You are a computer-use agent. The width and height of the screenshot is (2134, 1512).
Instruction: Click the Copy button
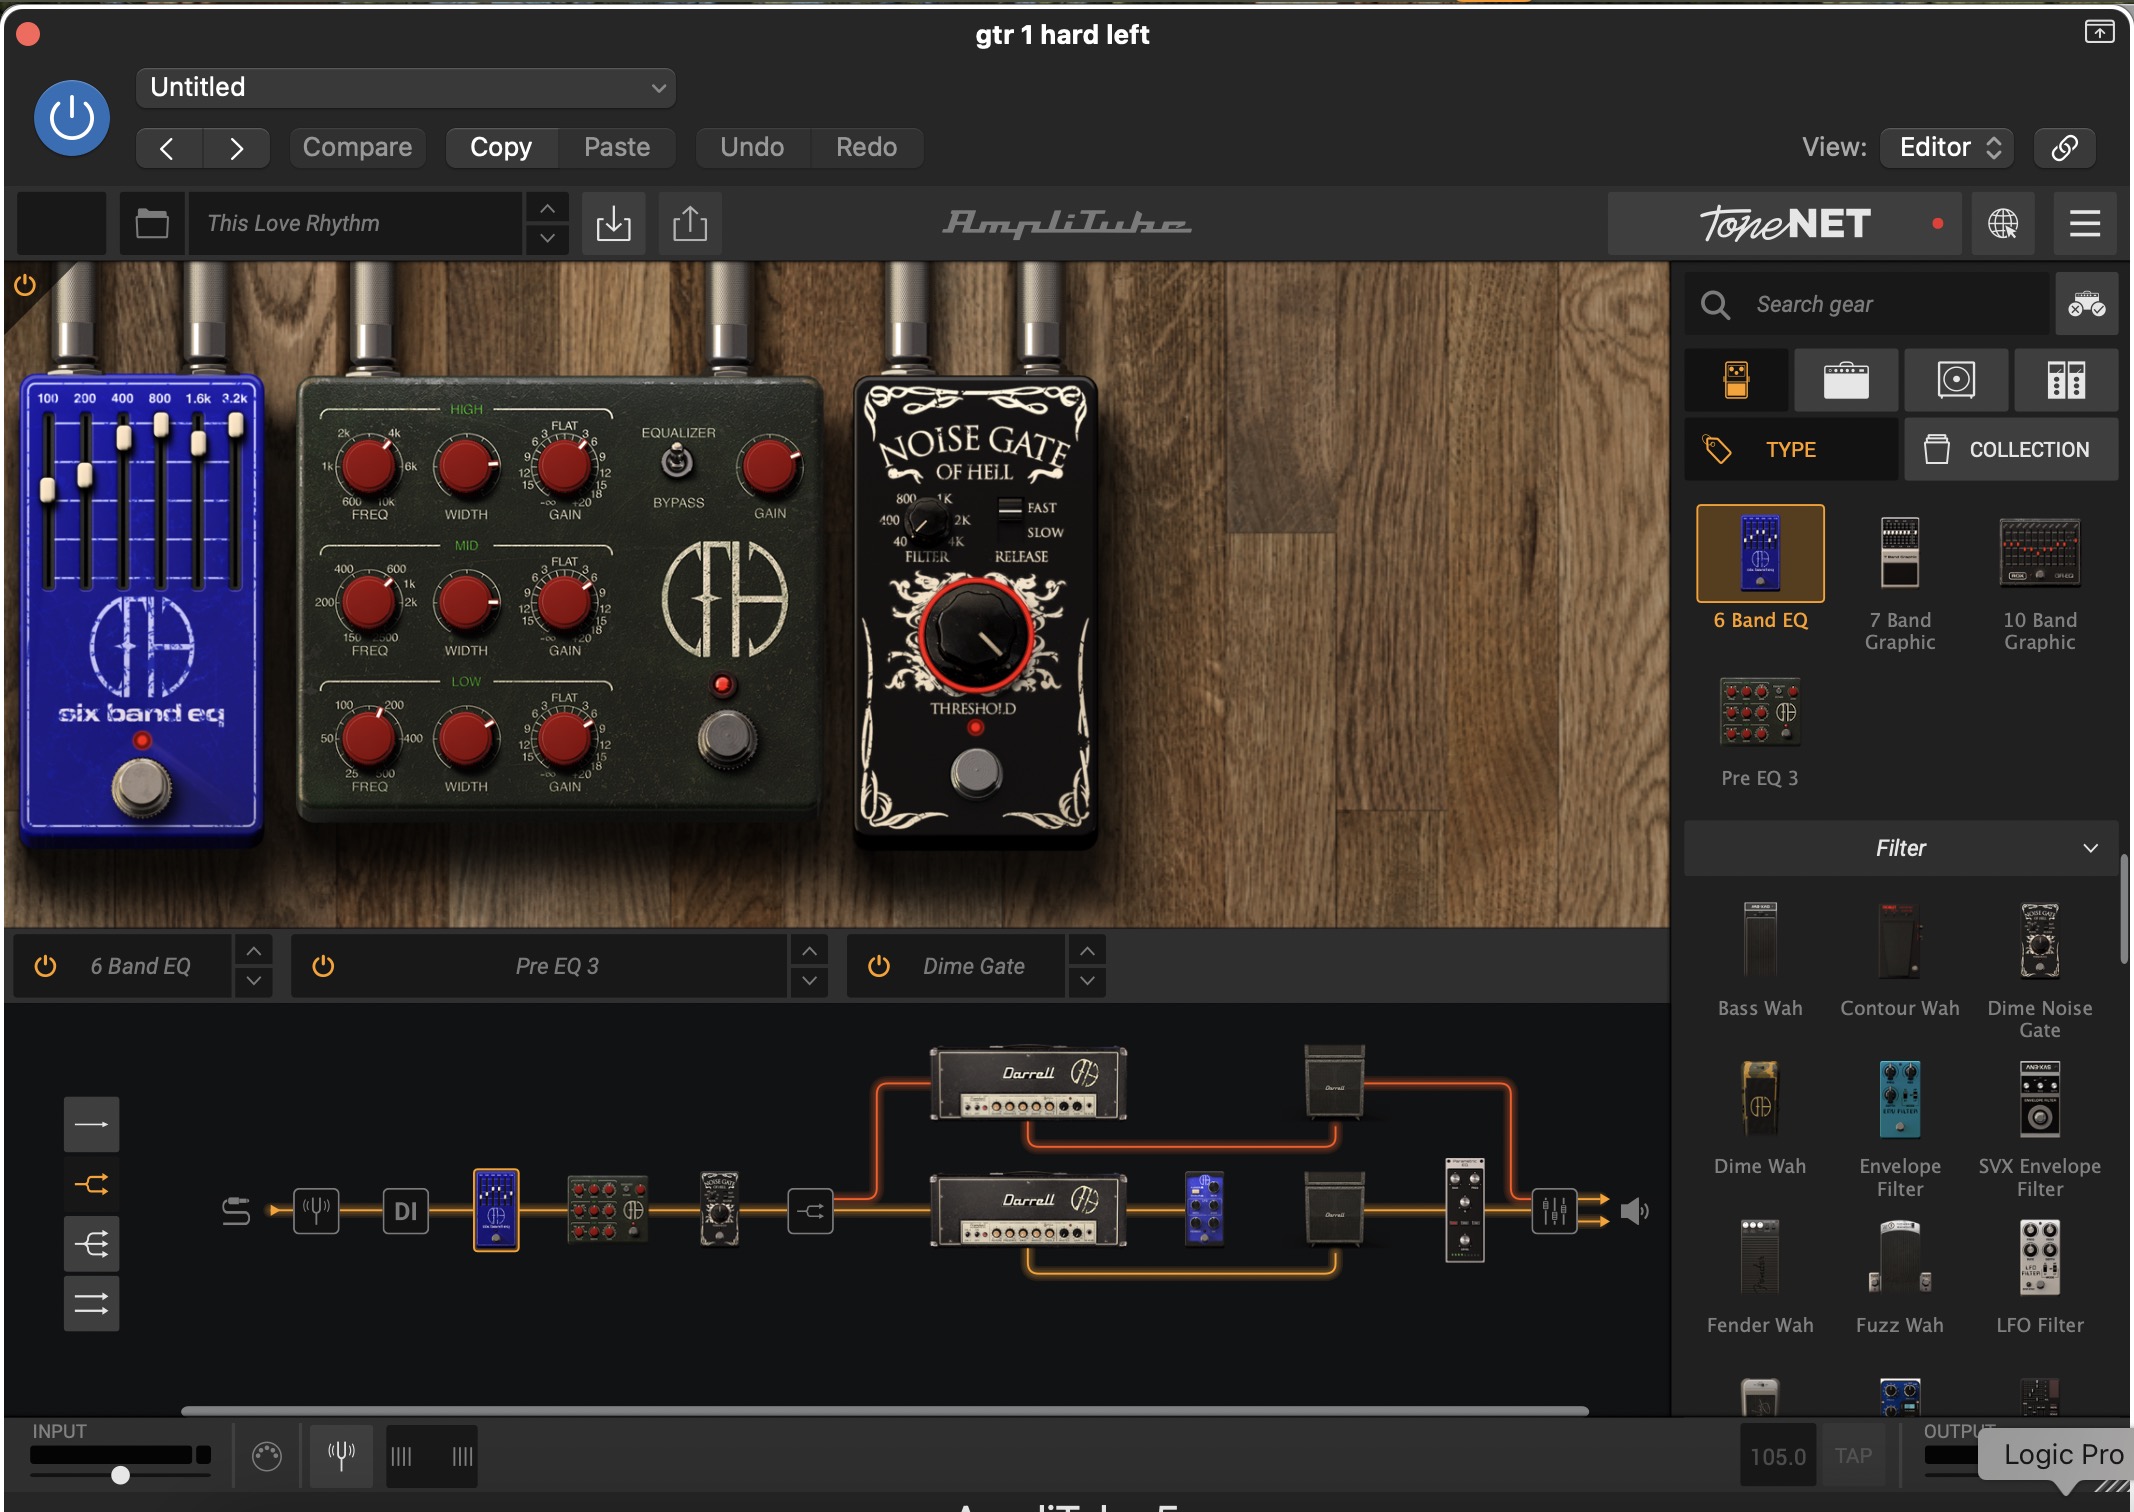pos(501,148)
